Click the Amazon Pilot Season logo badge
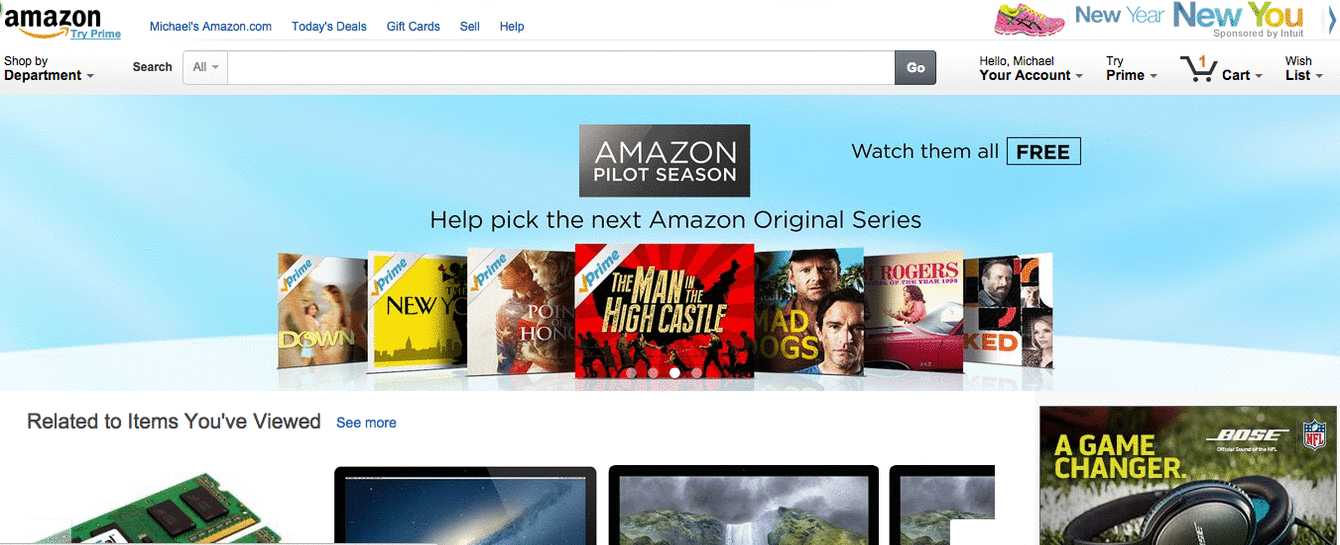Image resolution: width=1340 pixels, height=545 pixels. pyautogui.click(x=664, y=160)
